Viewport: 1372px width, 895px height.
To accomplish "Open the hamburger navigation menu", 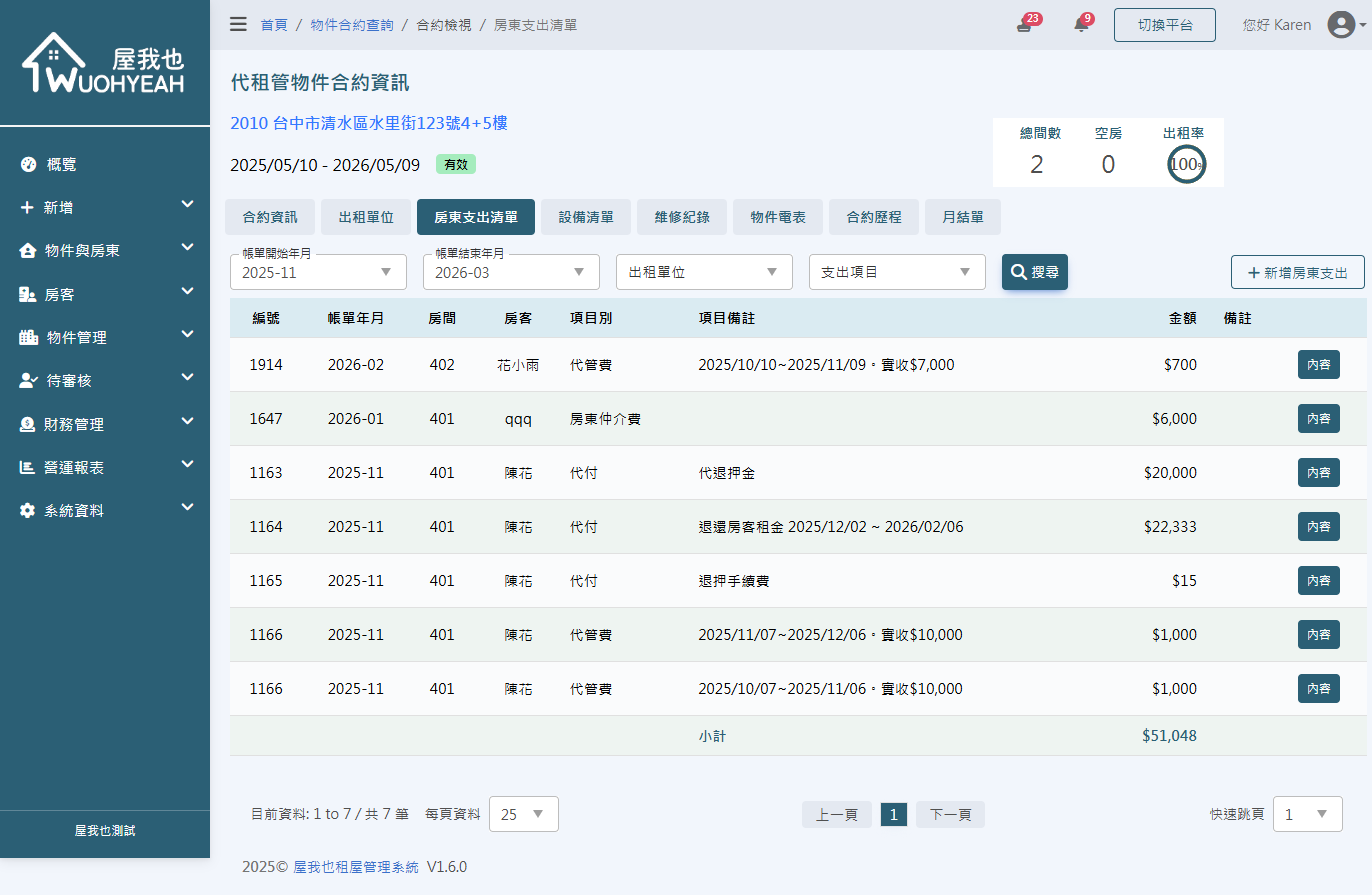I will (x=238, y=24).
